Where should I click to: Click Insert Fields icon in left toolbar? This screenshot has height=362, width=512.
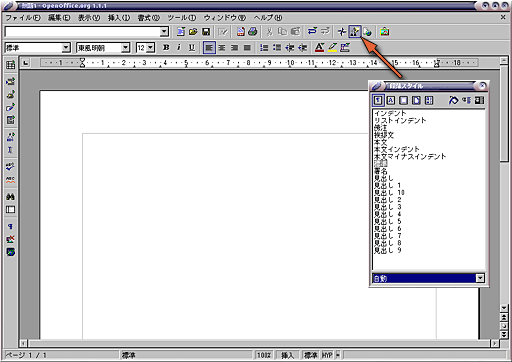coord(10,81)
